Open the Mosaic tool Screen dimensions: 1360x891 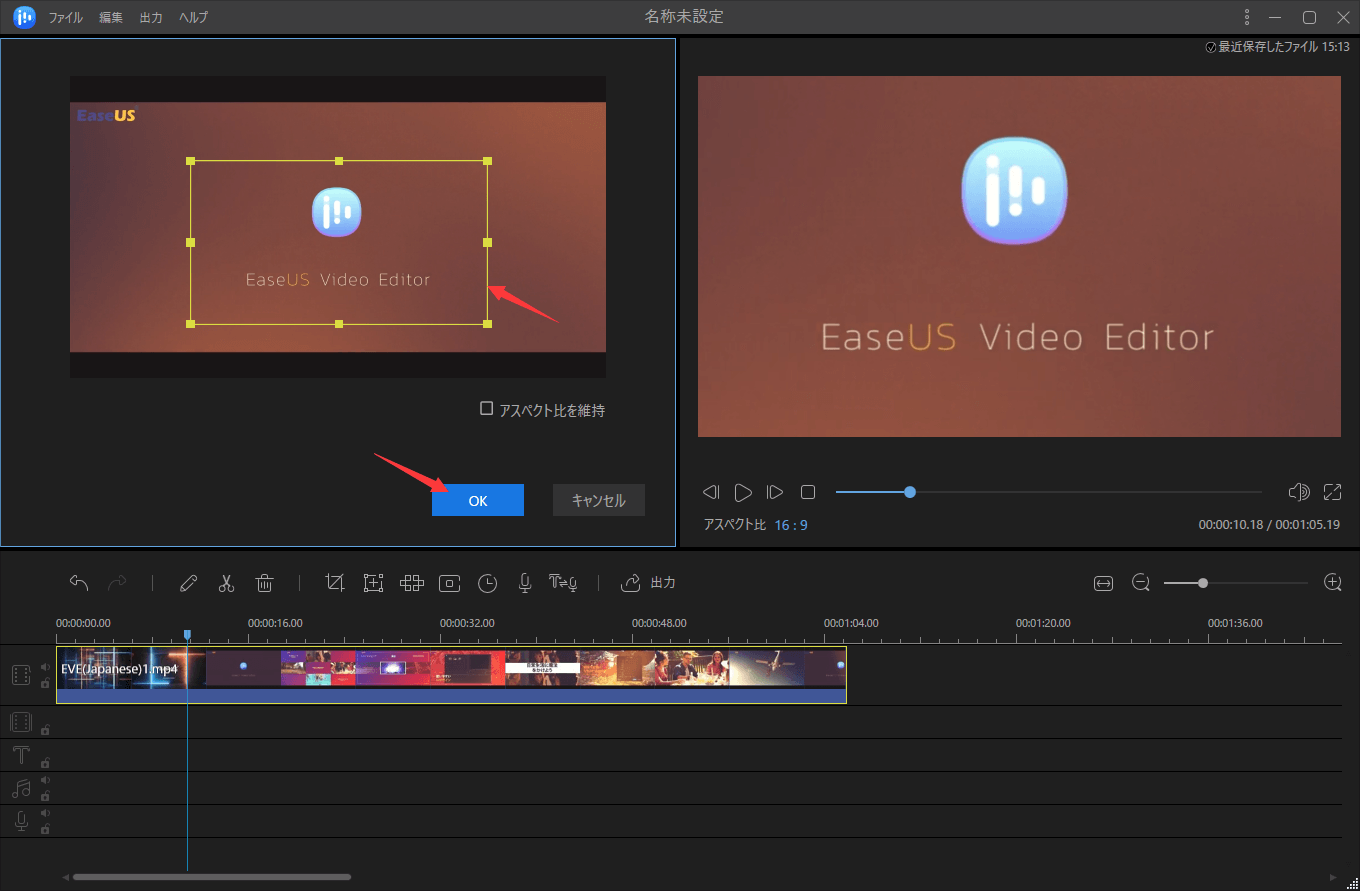pos(411,583)
